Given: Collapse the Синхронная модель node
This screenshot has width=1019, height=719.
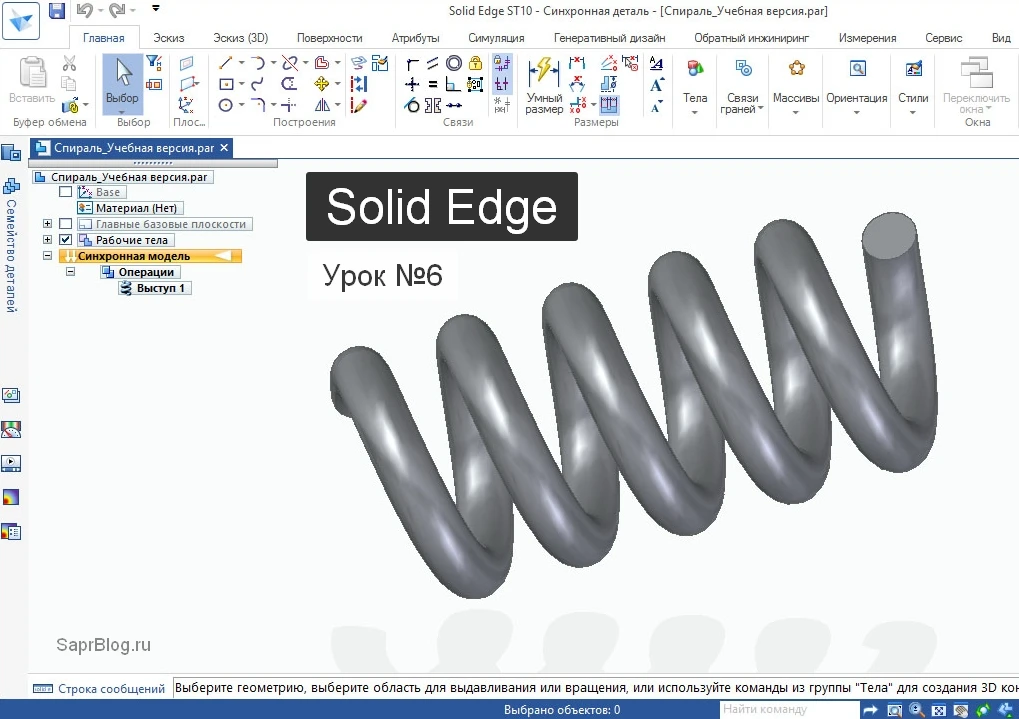Looking at the screenshot, I should coord(47,255).
